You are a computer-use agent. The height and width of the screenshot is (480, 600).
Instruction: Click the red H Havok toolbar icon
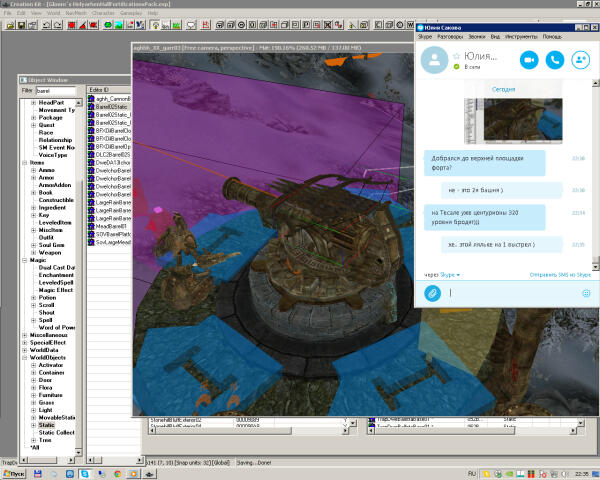coord(205,25)
